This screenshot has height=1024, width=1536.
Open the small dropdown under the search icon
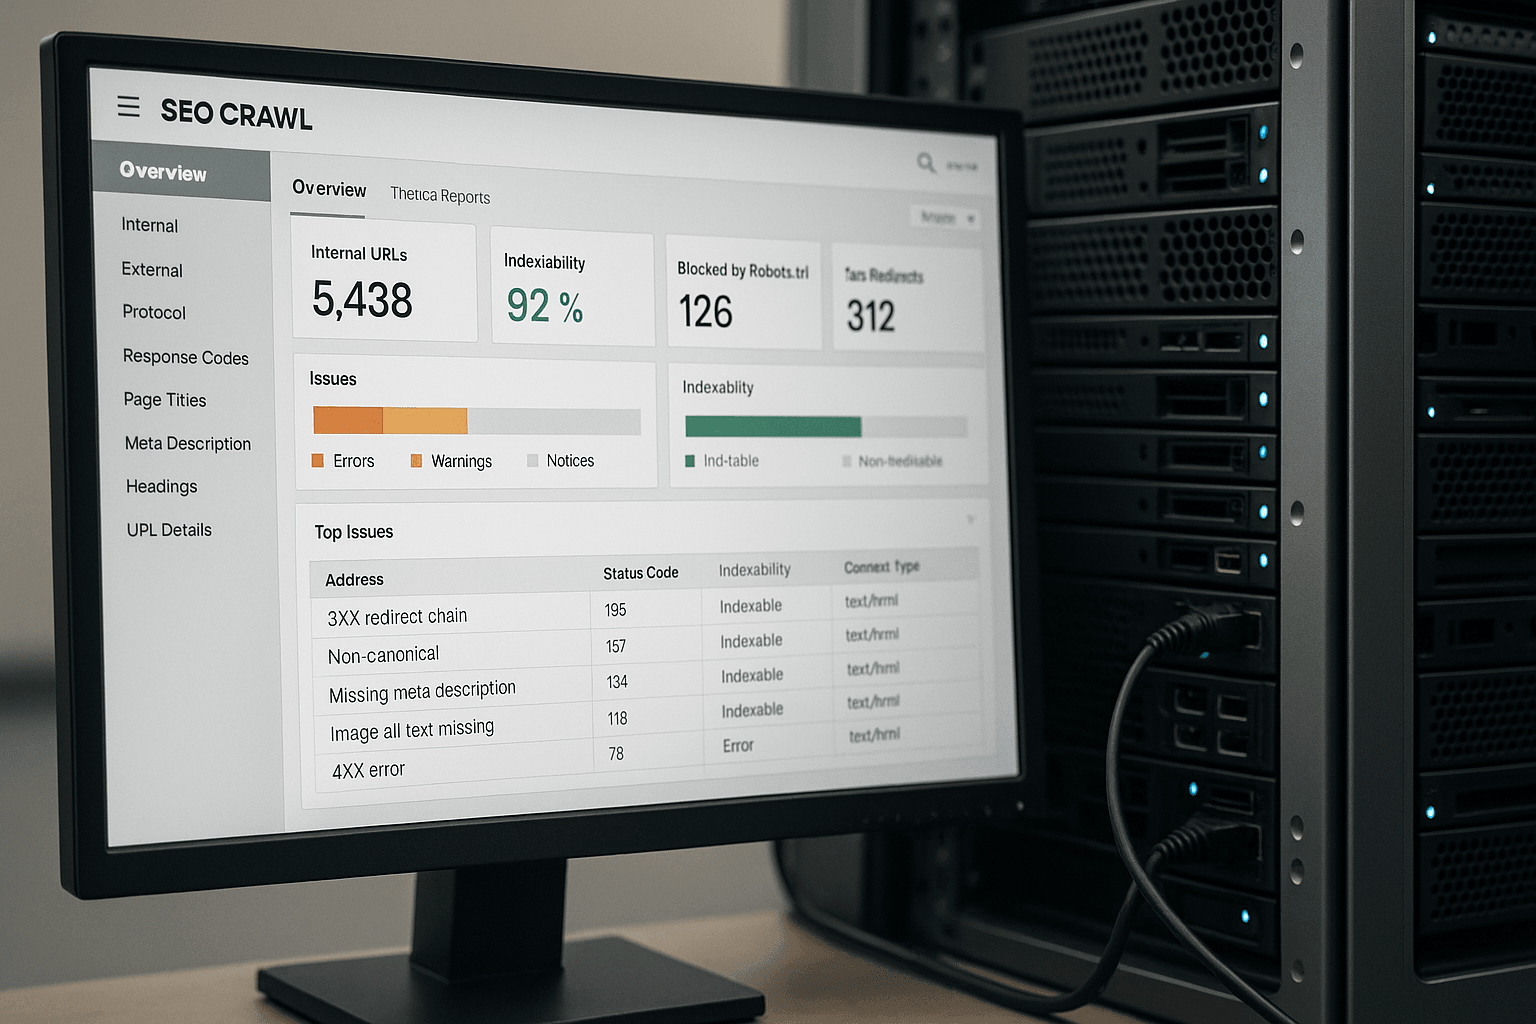pos(946,217)
